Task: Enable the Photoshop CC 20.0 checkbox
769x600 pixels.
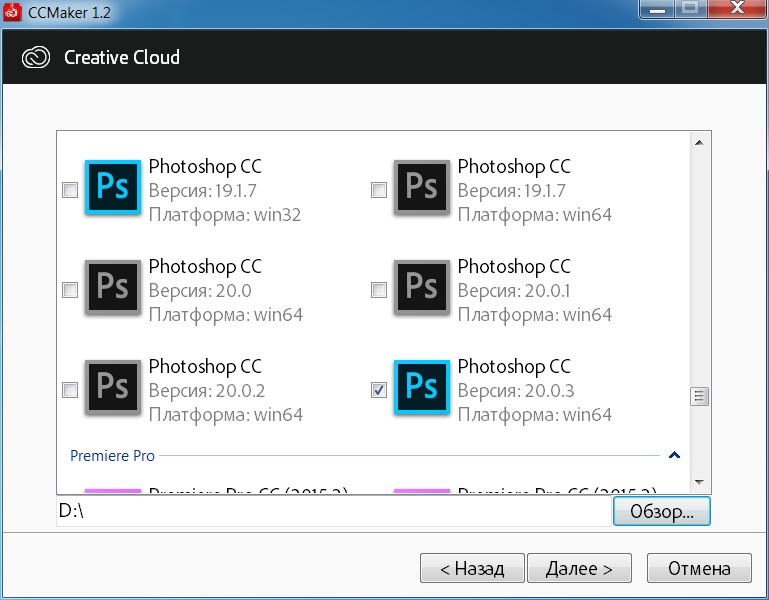Action: pyautogui.click(x=70, y=290)
